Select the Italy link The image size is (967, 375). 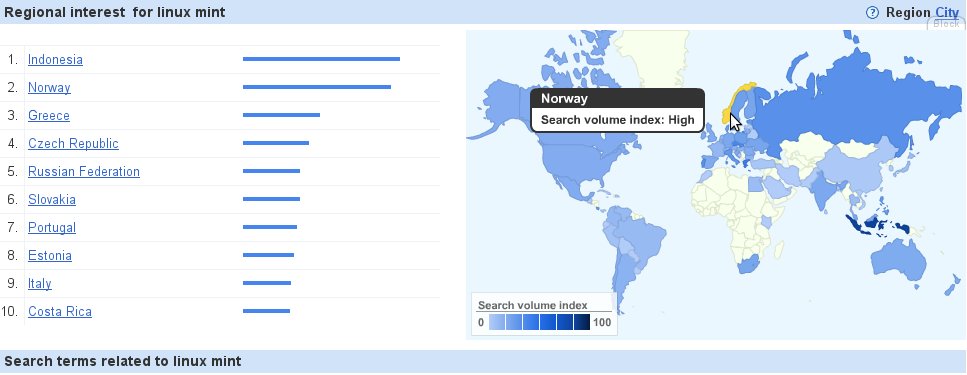(x=39, y=284)
